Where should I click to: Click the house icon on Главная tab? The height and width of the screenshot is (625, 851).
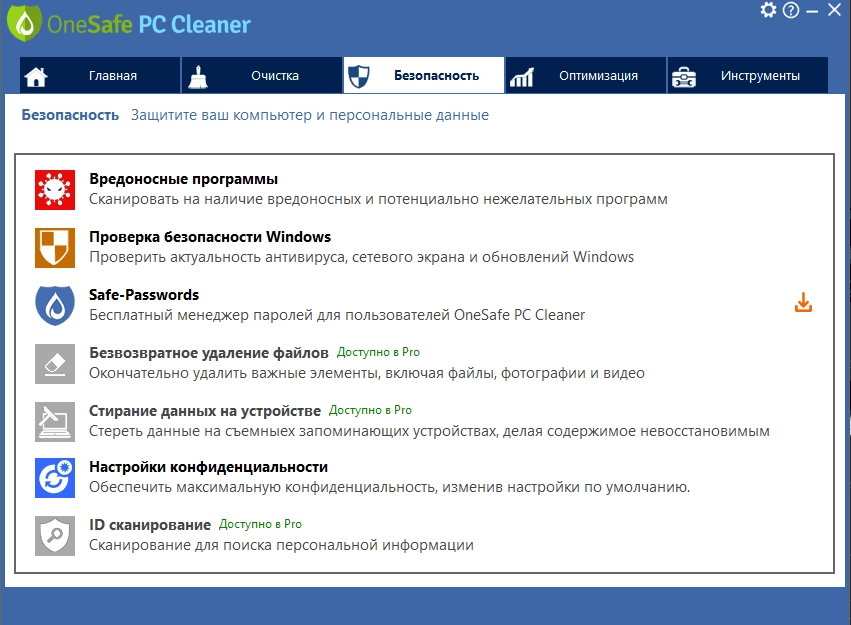(x=36, y=76)
